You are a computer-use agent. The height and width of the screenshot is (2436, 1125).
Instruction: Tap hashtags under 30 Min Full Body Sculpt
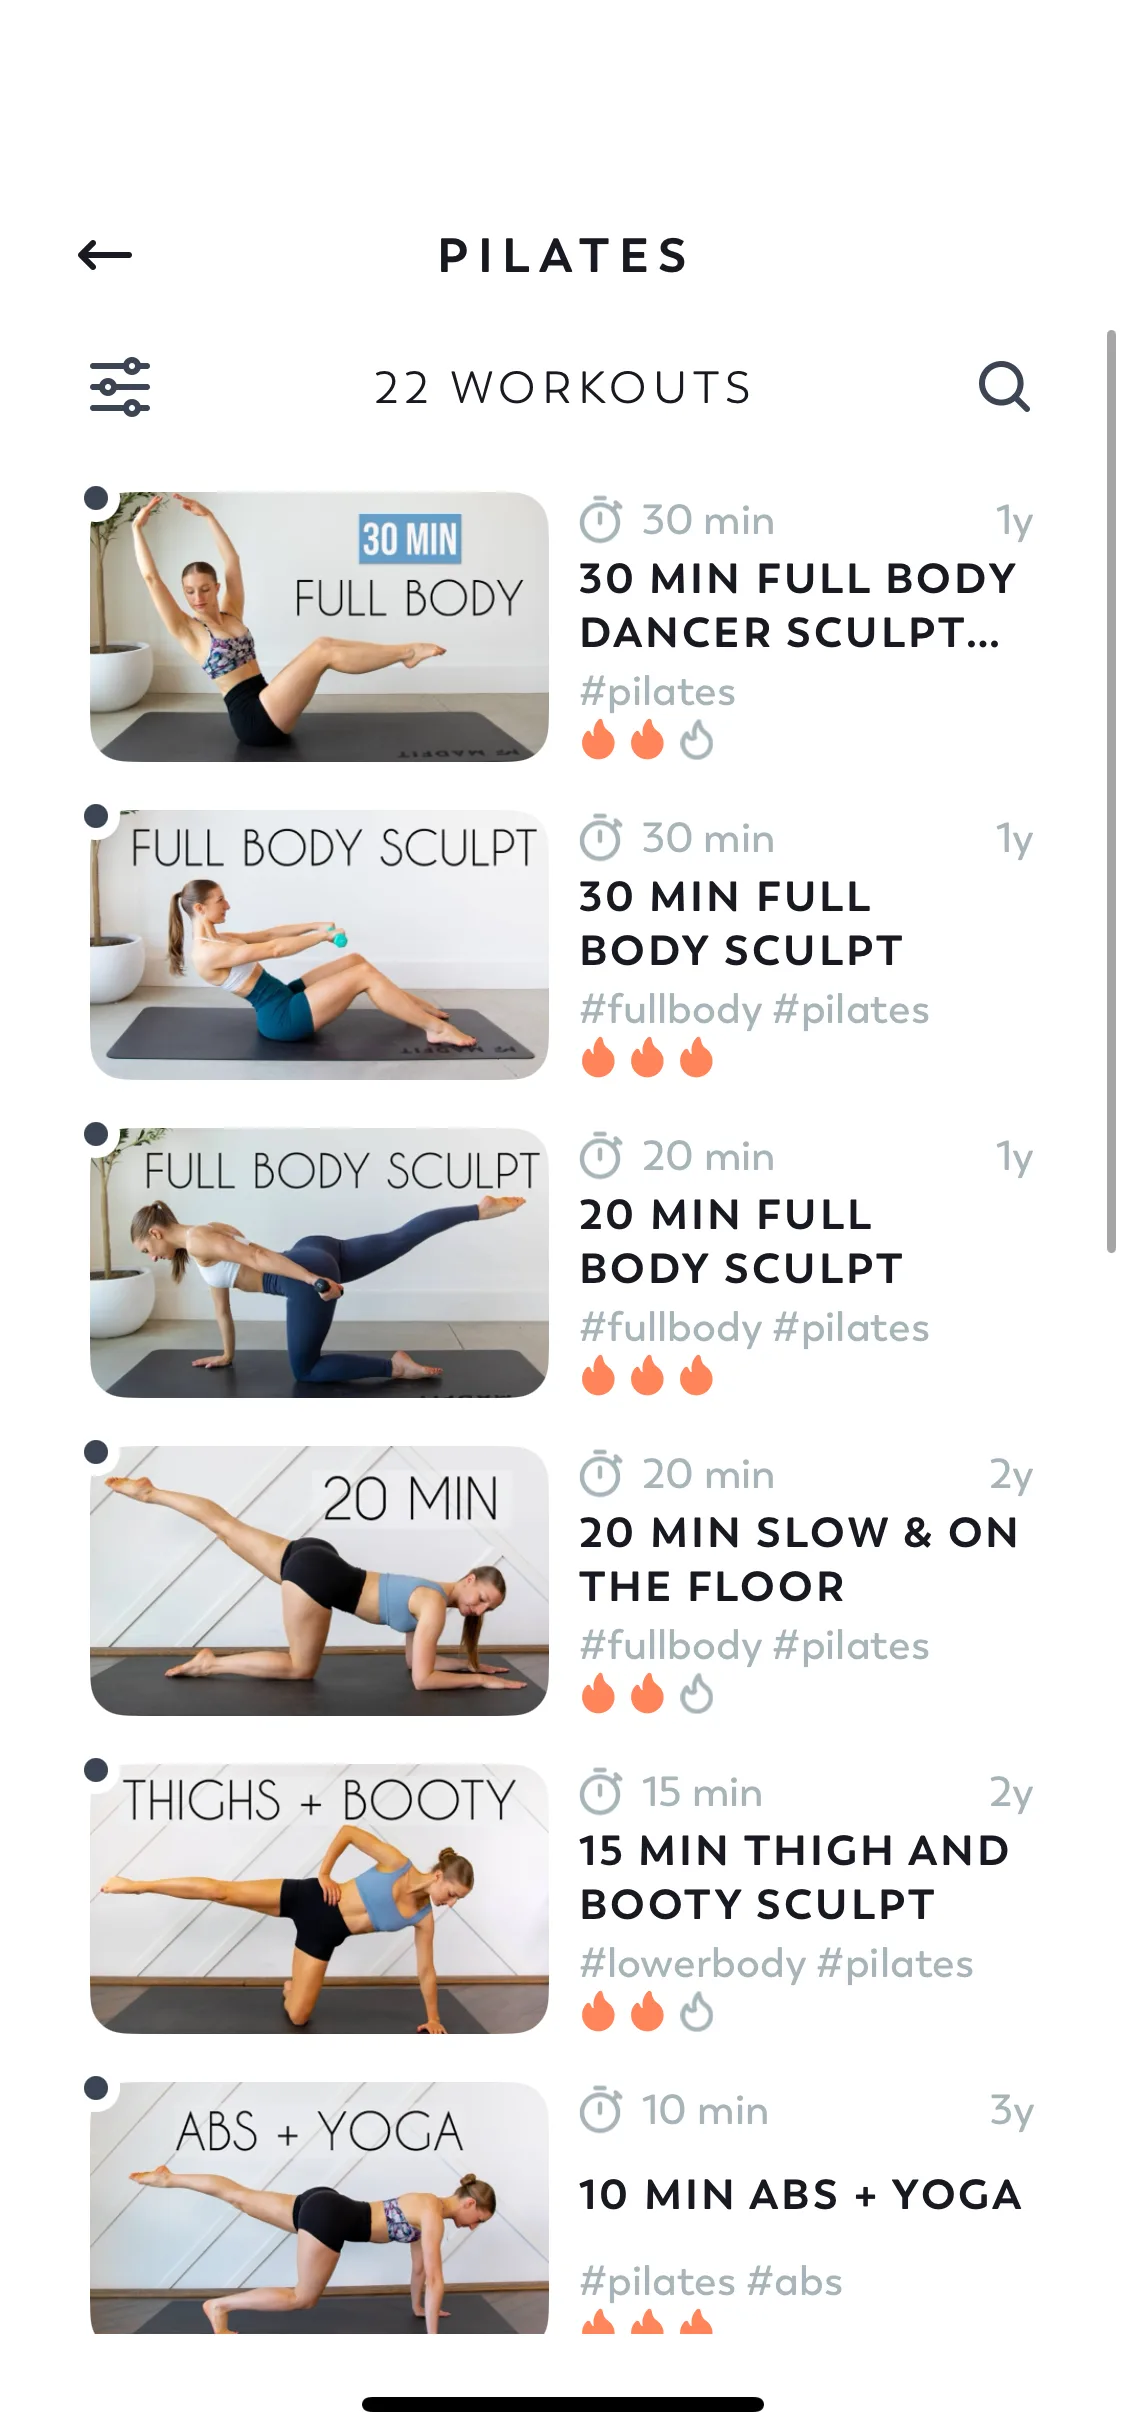click(x=754, y=1010)
